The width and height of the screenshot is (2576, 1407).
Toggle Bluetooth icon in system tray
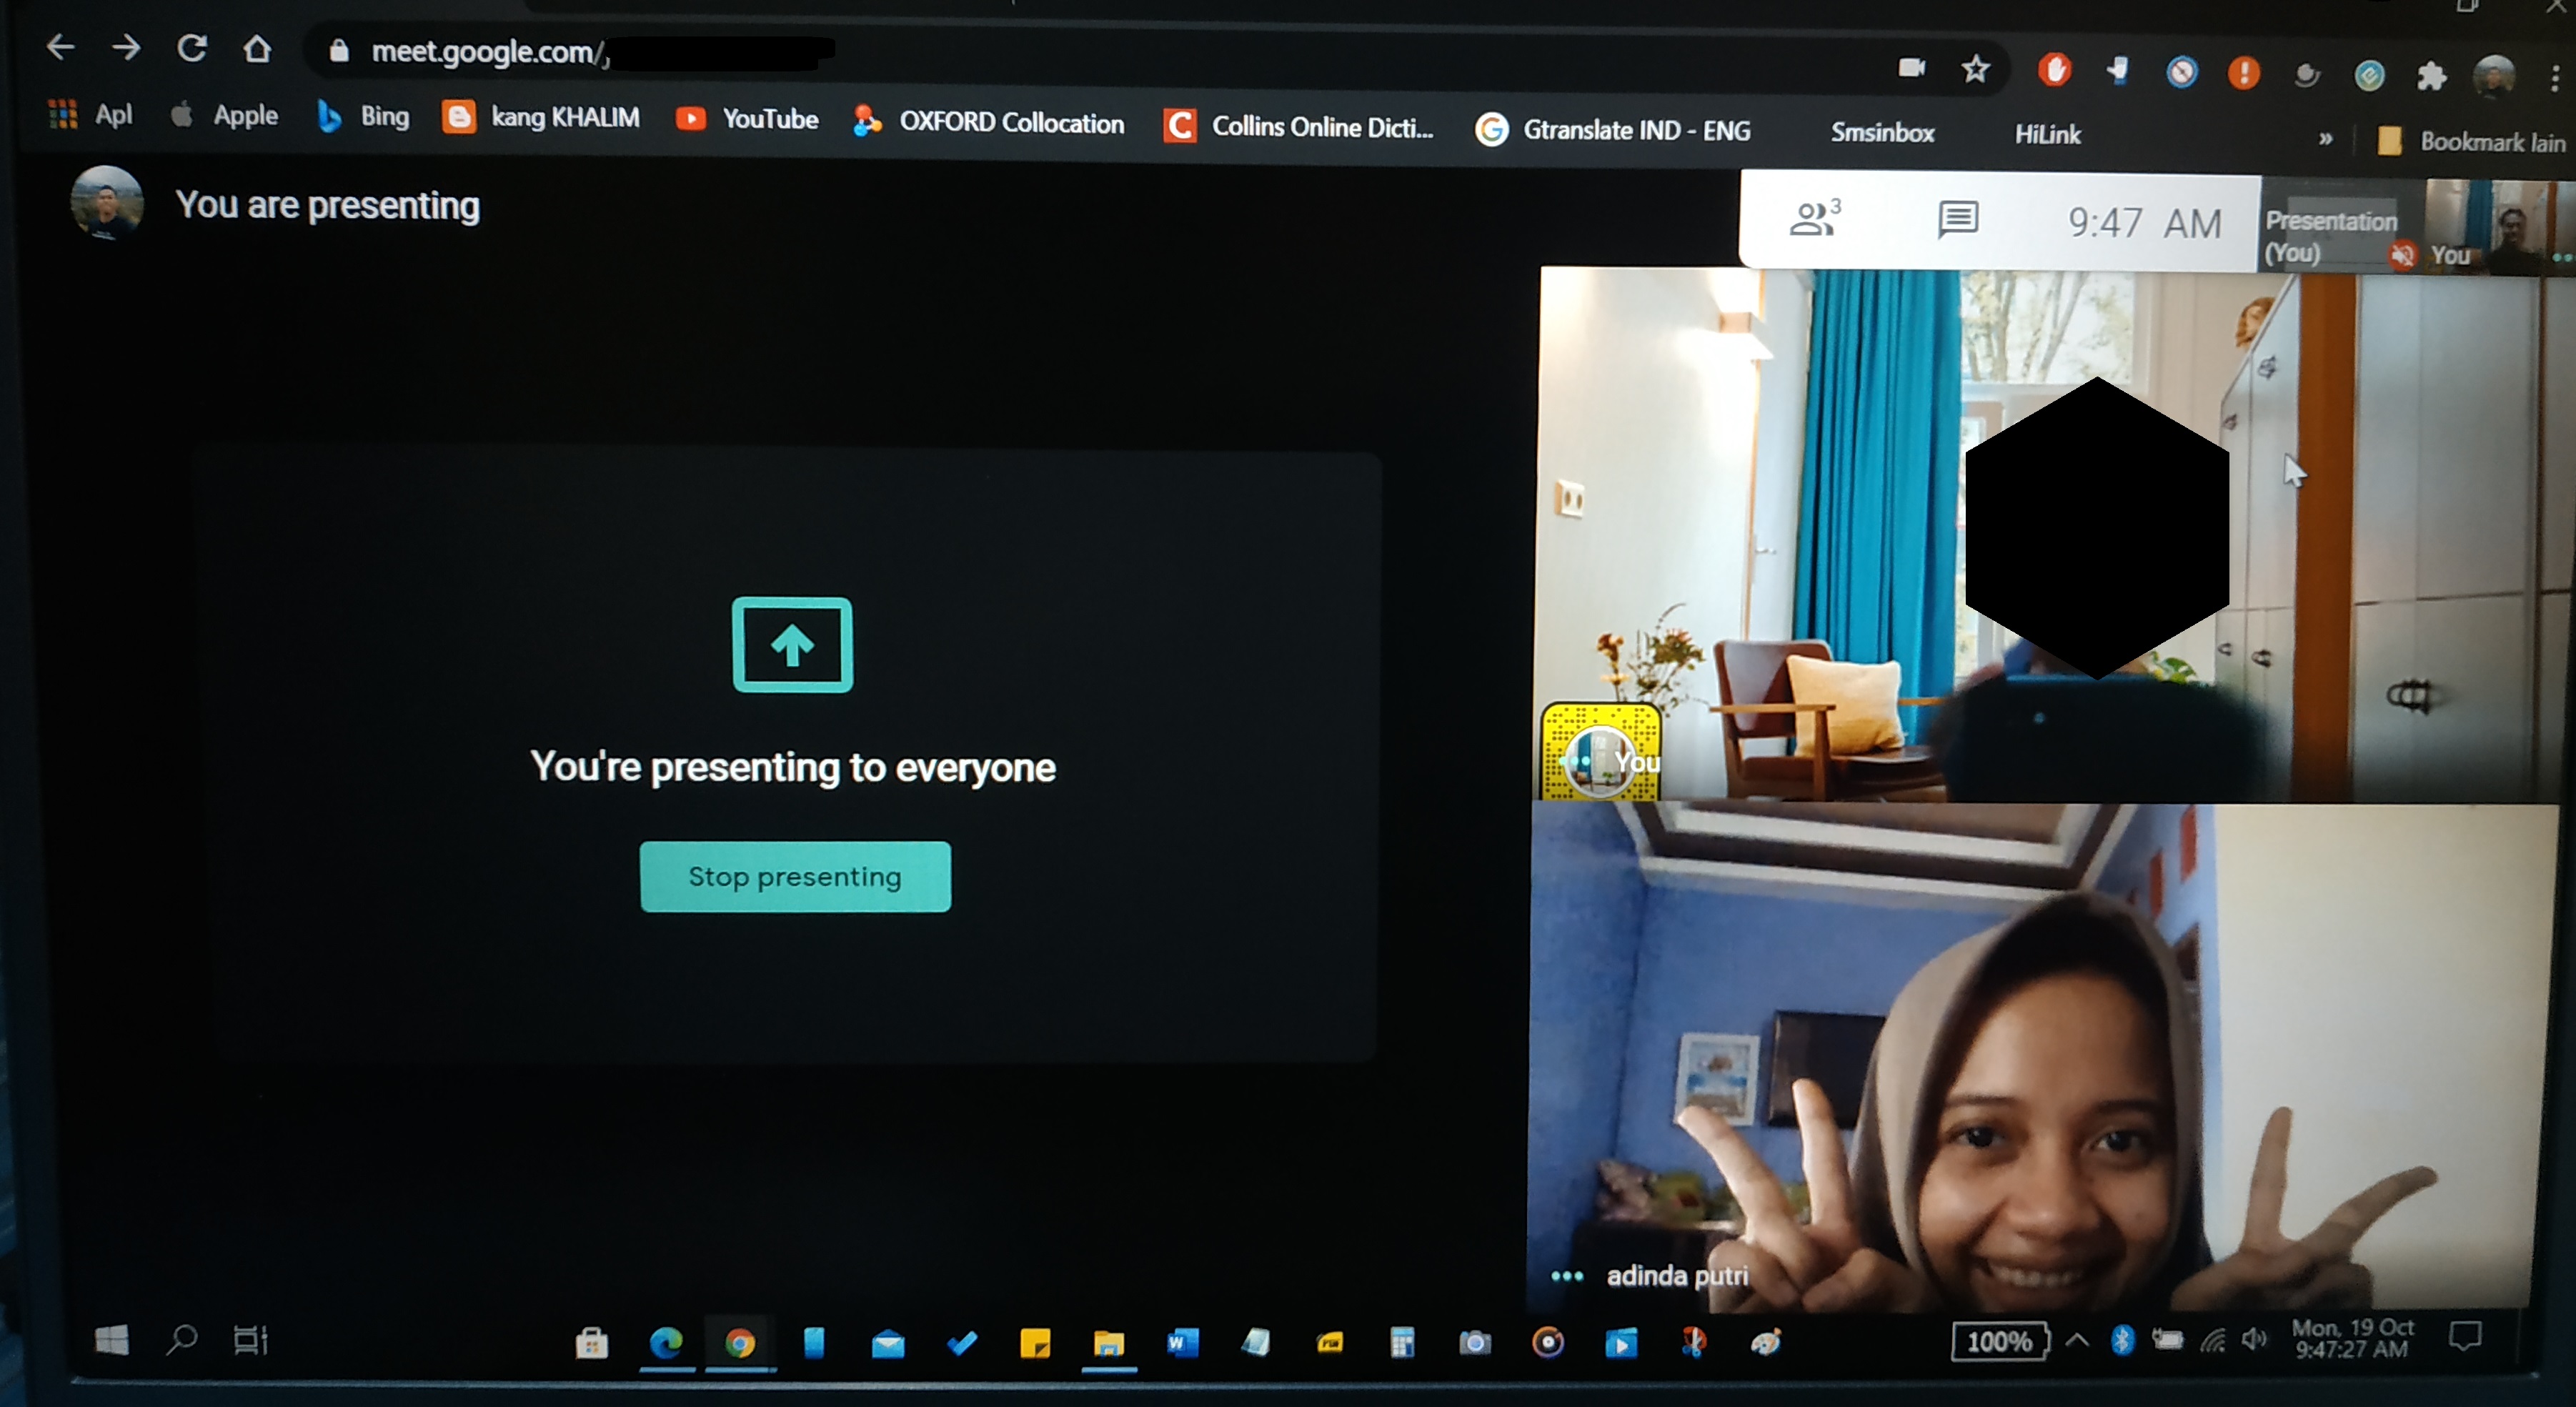tap(2122, 1339)
